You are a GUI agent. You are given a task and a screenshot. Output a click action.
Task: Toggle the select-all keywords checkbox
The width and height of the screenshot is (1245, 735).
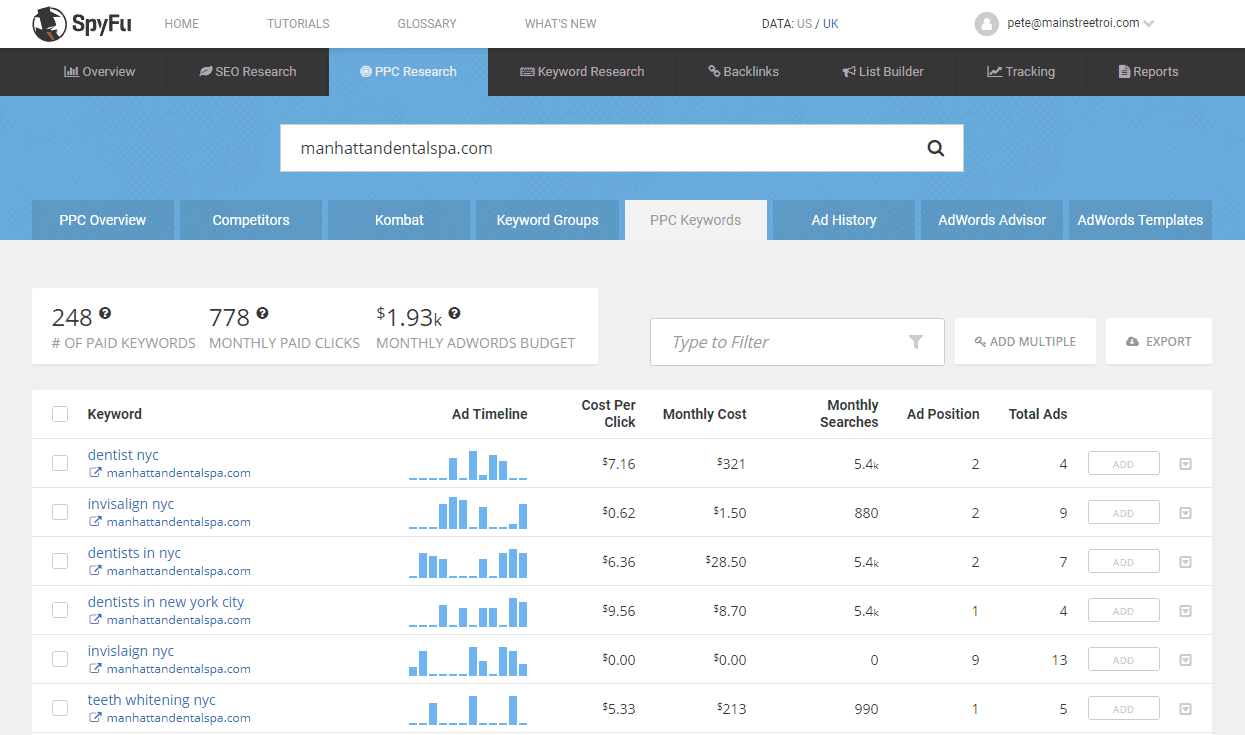coord(60,414)
